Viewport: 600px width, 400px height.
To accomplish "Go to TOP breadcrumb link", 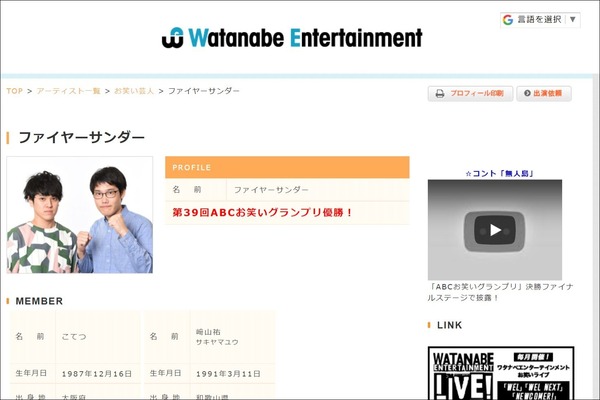I will pyautogui.click(x=15, y=91).
